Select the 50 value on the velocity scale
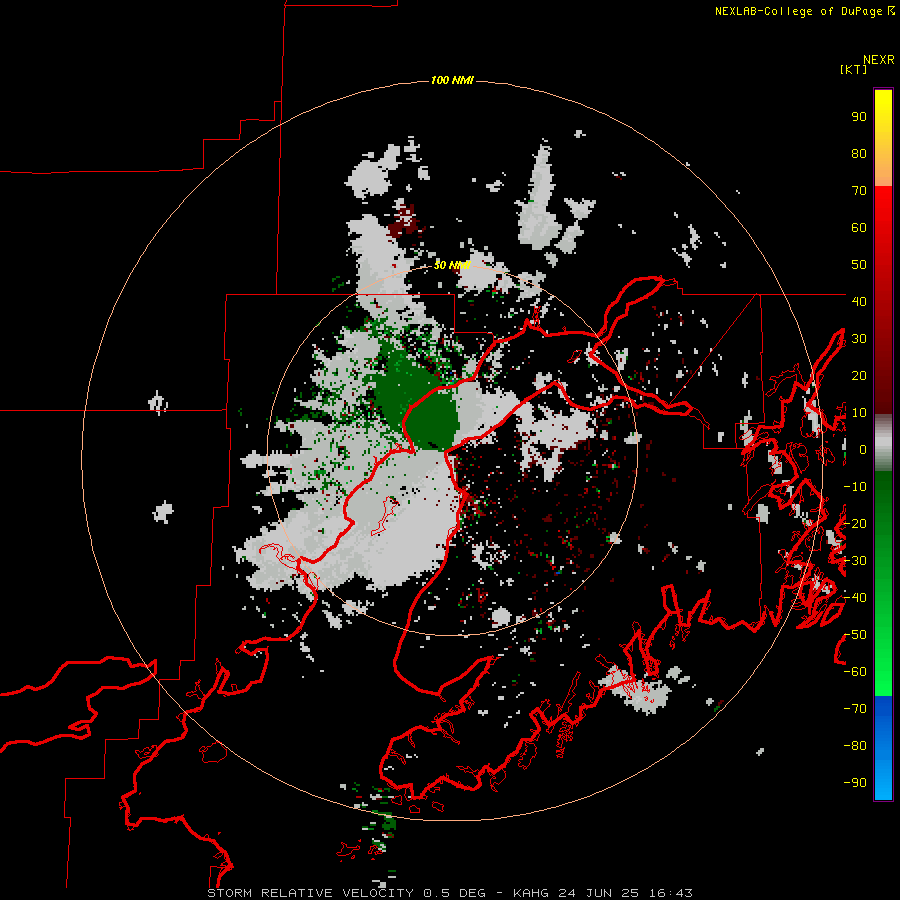Viewport: 900px width, 900px height. (x=859, y=265)
